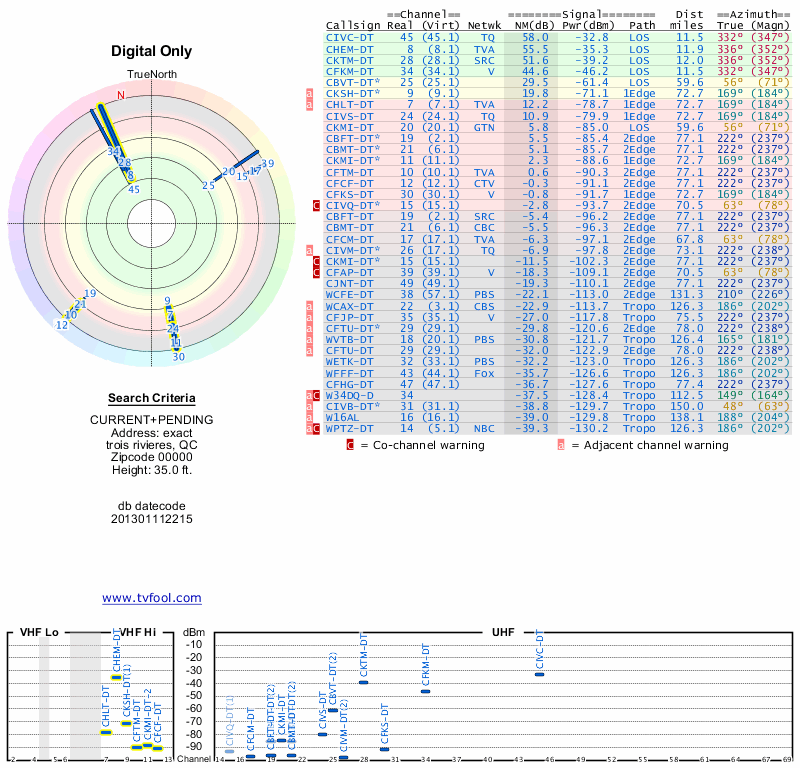Select CFTM-DT callsign in the table
The height and width of the screenshot is (768, 800).
349,172
